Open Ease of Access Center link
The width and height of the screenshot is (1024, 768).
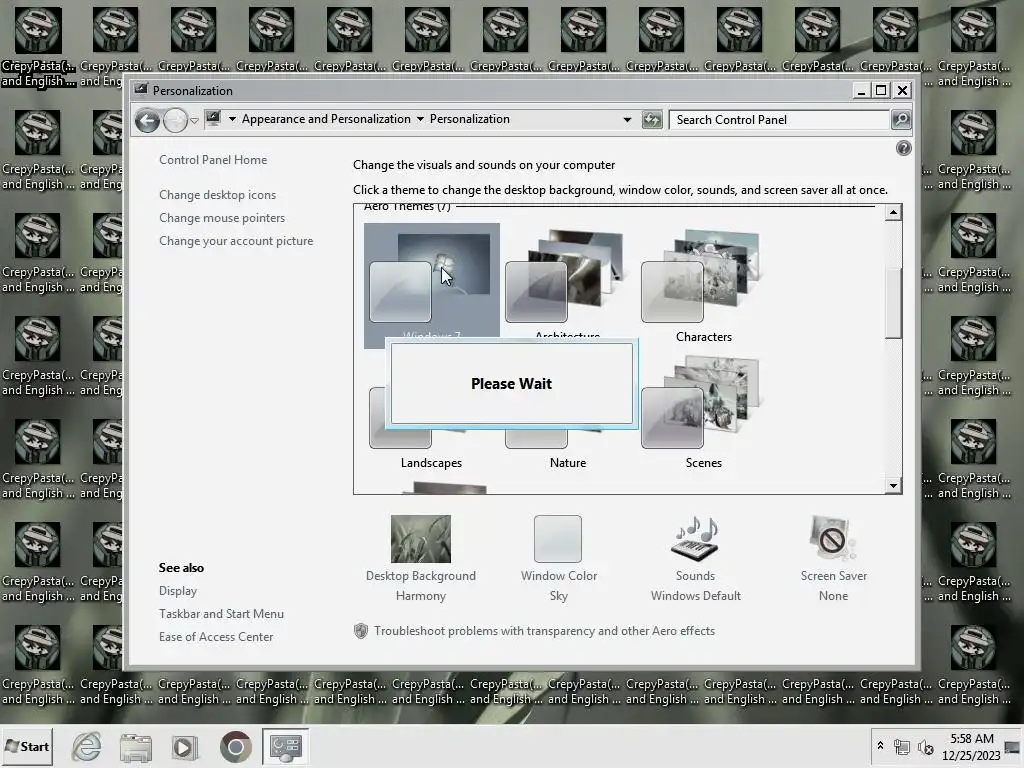216,637
